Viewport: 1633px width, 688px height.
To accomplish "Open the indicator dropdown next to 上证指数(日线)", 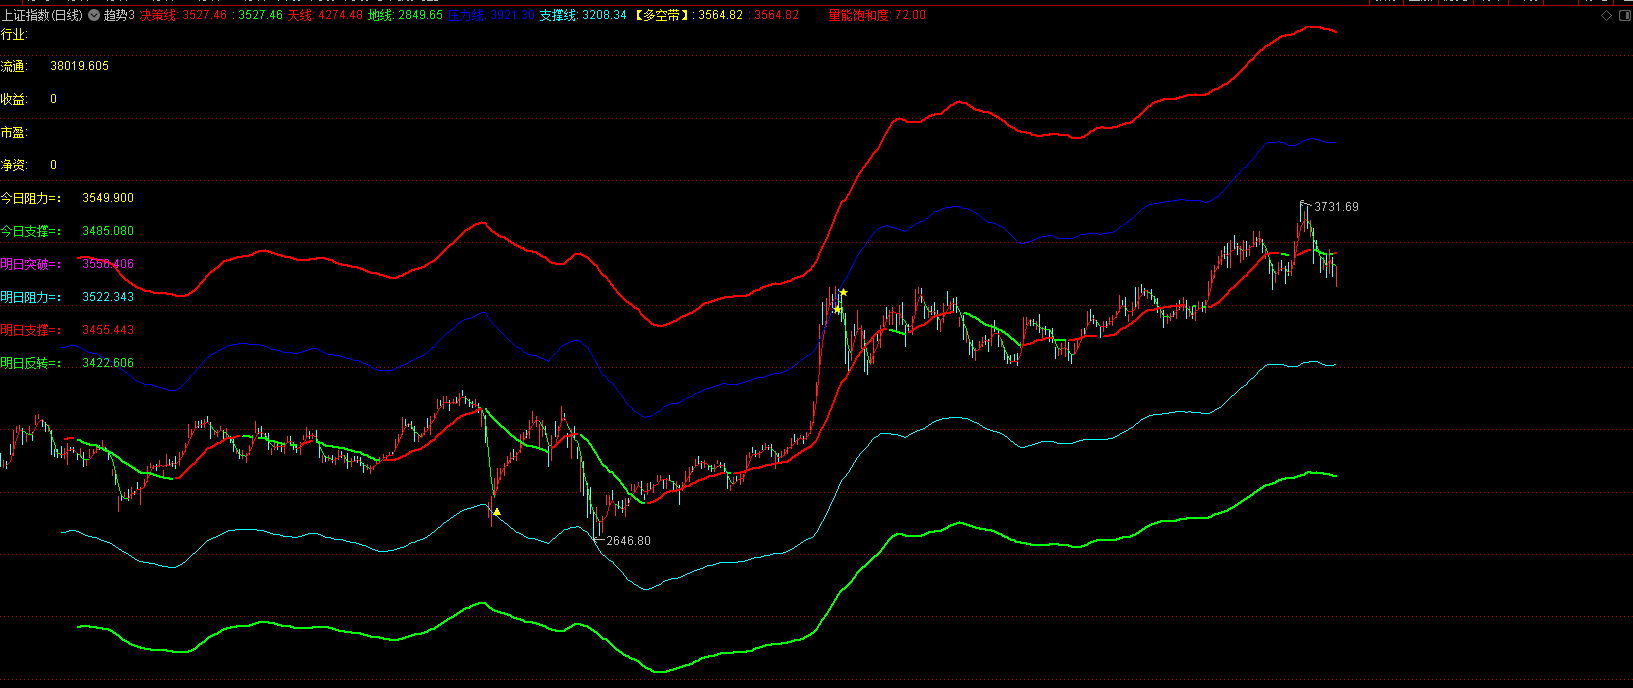I will (94, 16).
